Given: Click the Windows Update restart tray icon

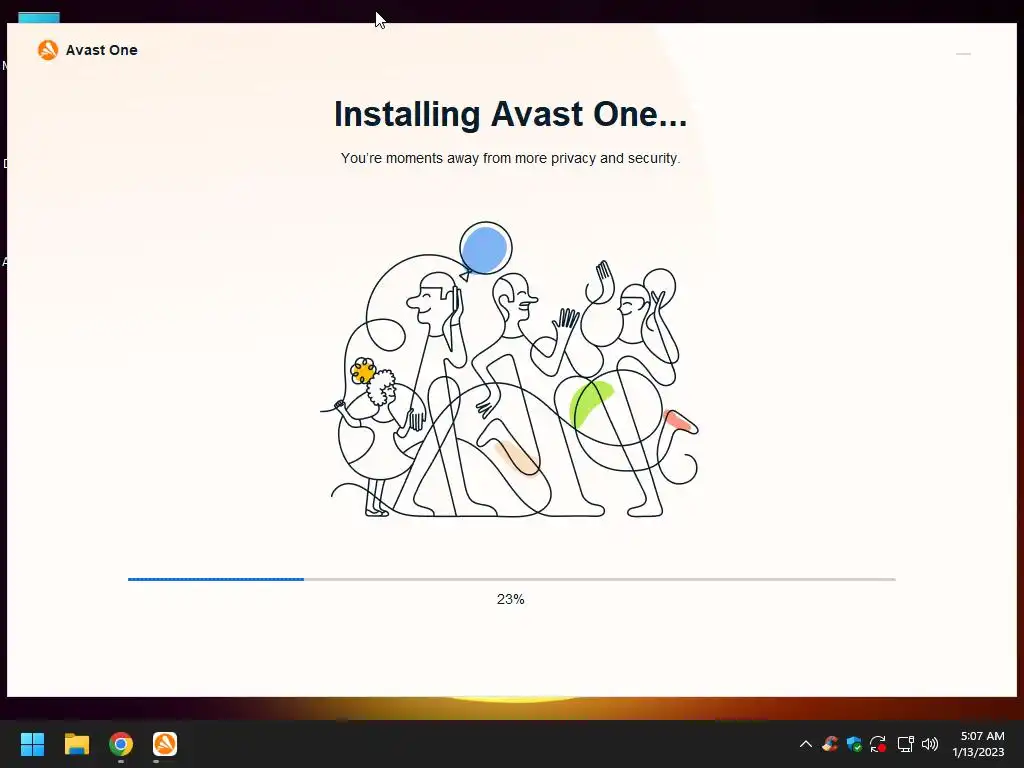Looking at the screenshot, I should pyautogui.click(x=878, y=744).
